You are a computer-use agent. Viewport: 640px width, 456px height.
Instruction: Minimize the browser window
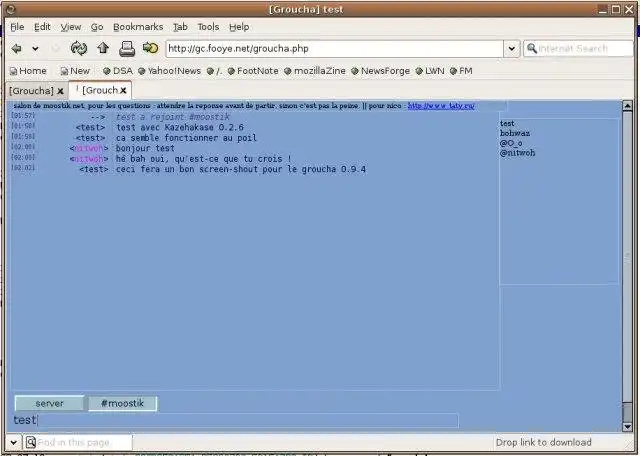click(x=603, y=9)
